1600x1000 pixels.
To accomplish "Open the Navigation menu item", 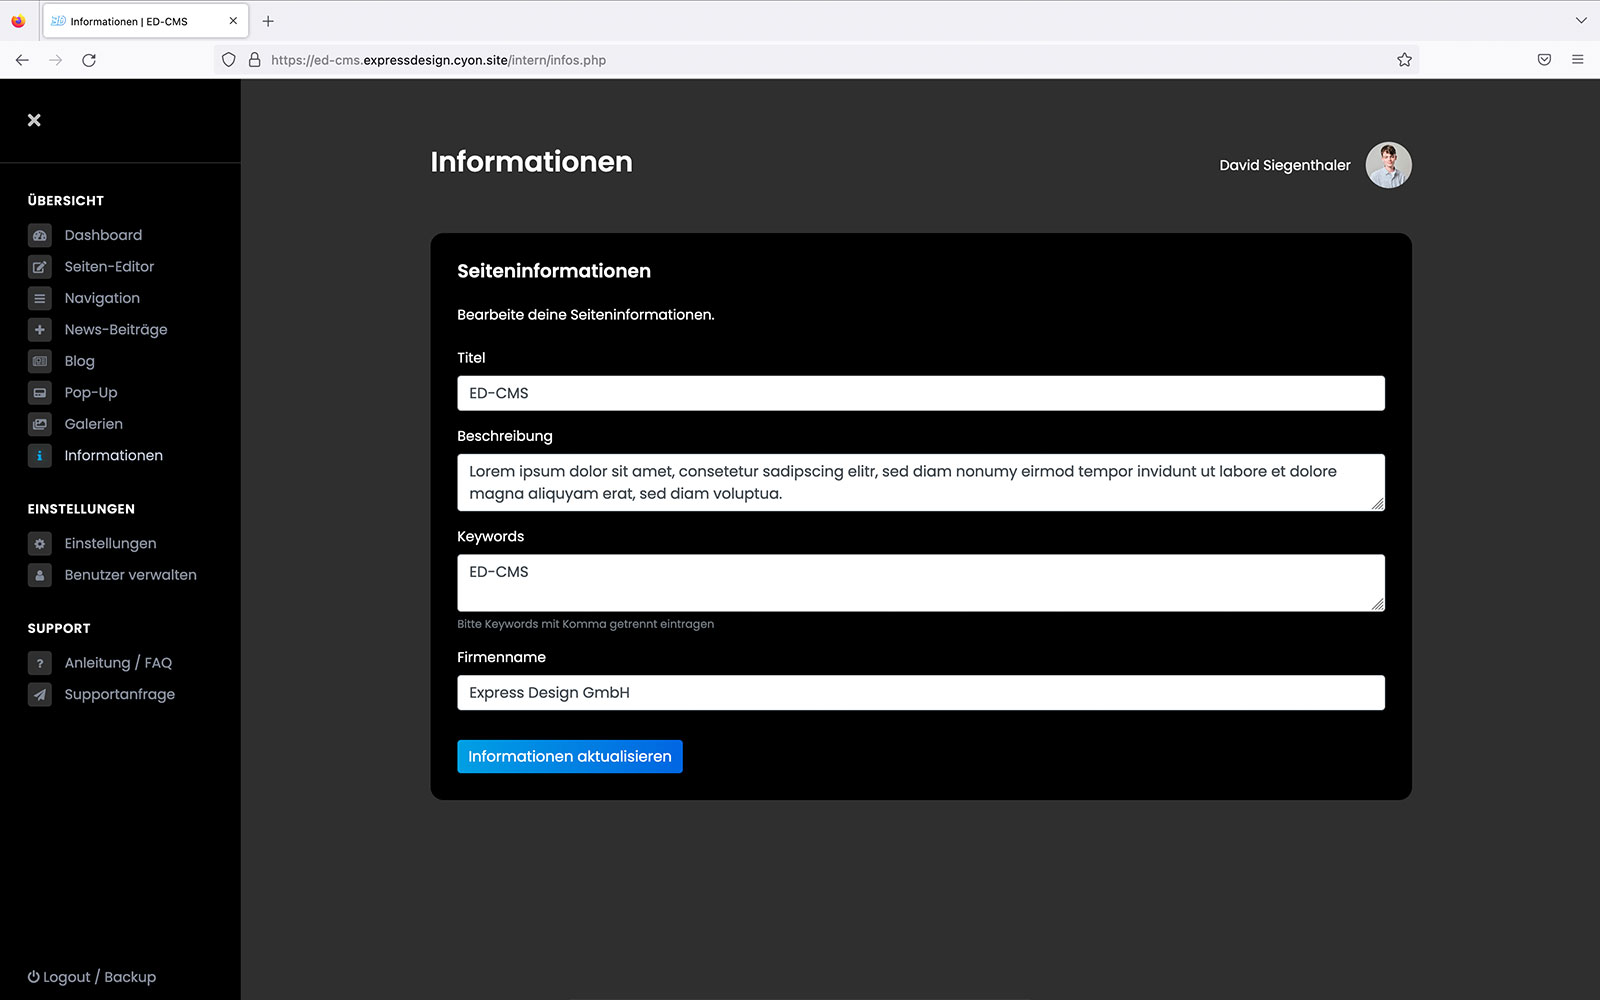I will click(102, 298).
